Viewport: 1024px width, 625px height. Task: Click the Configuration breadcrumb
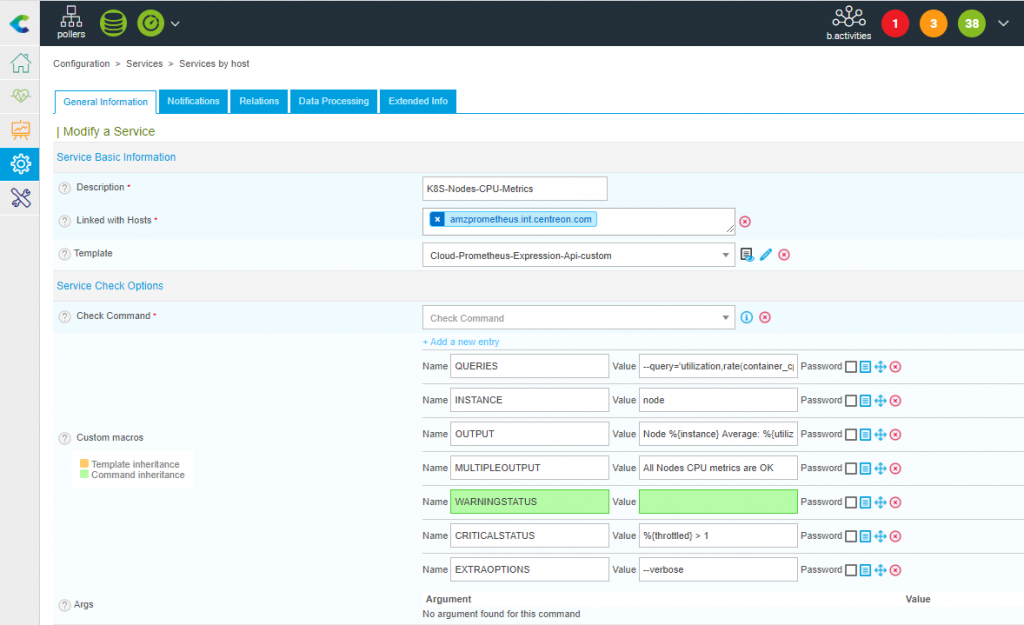[82, 63]
